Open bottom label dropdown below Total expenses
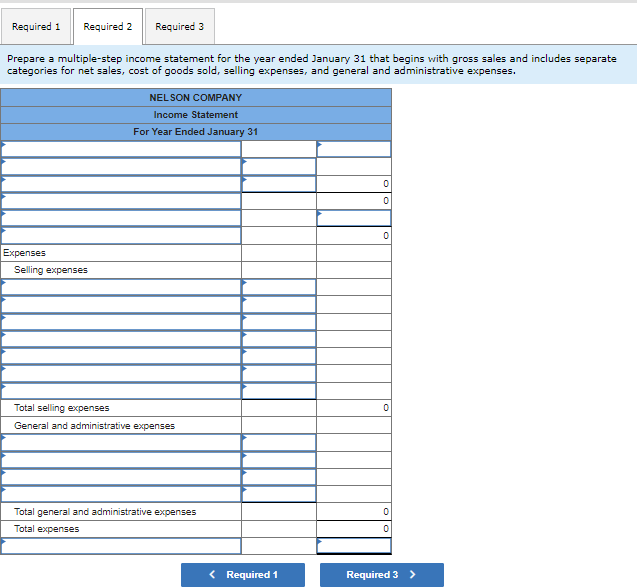This screenshot has height=587, width=637. click(x=121, y=546)
